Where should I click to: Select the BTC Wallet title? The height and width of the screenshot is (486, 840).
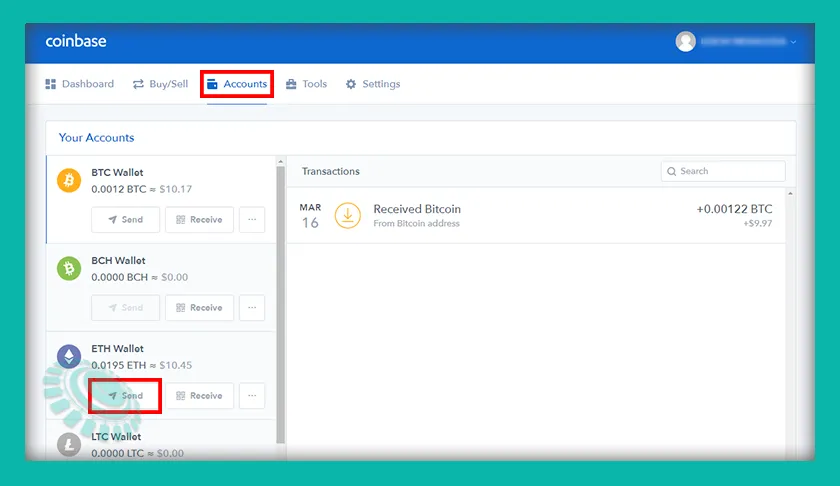(117, 173)
